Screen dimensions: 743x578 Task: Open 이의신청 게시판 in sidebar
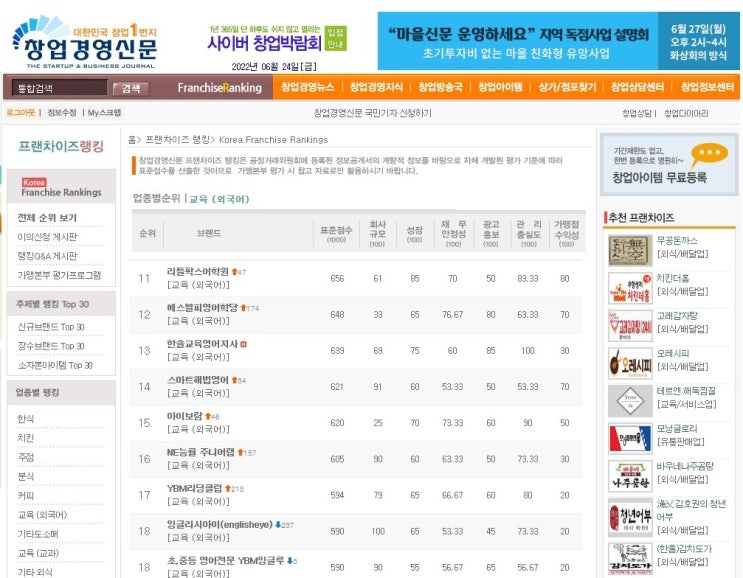pos(47,236)
